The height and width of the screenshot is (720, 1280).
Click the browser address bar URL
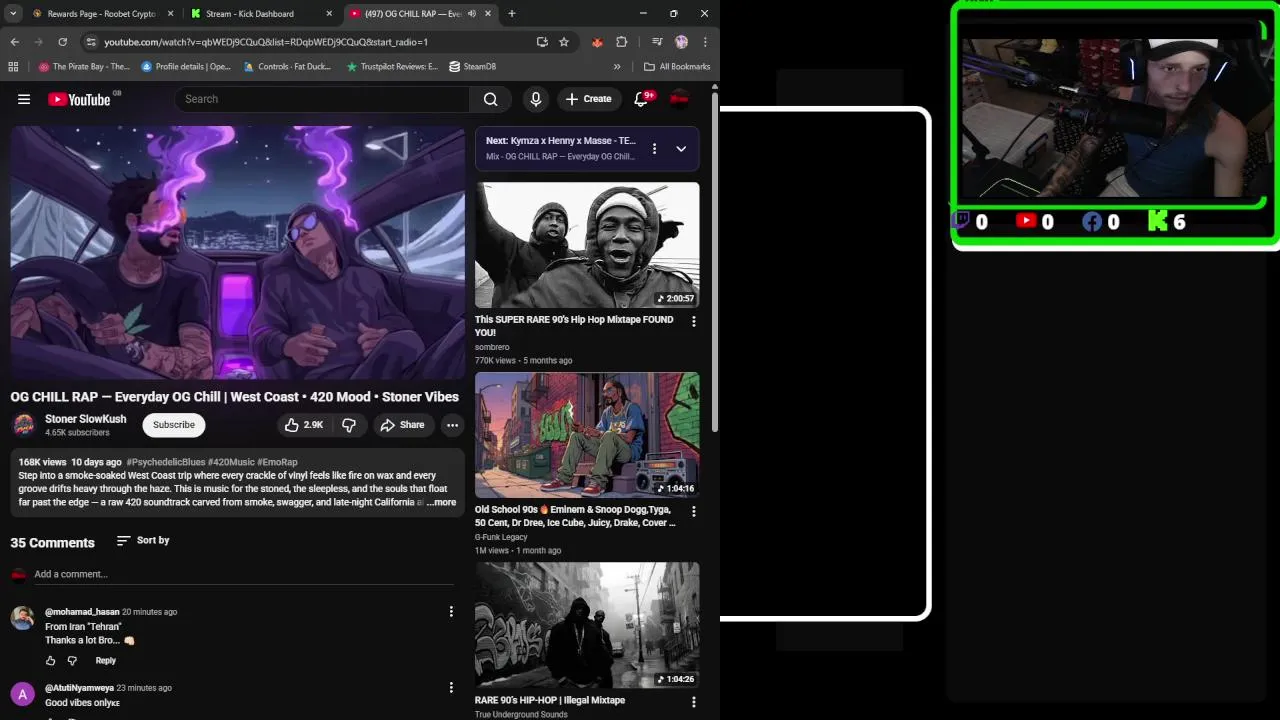(266, 42)
